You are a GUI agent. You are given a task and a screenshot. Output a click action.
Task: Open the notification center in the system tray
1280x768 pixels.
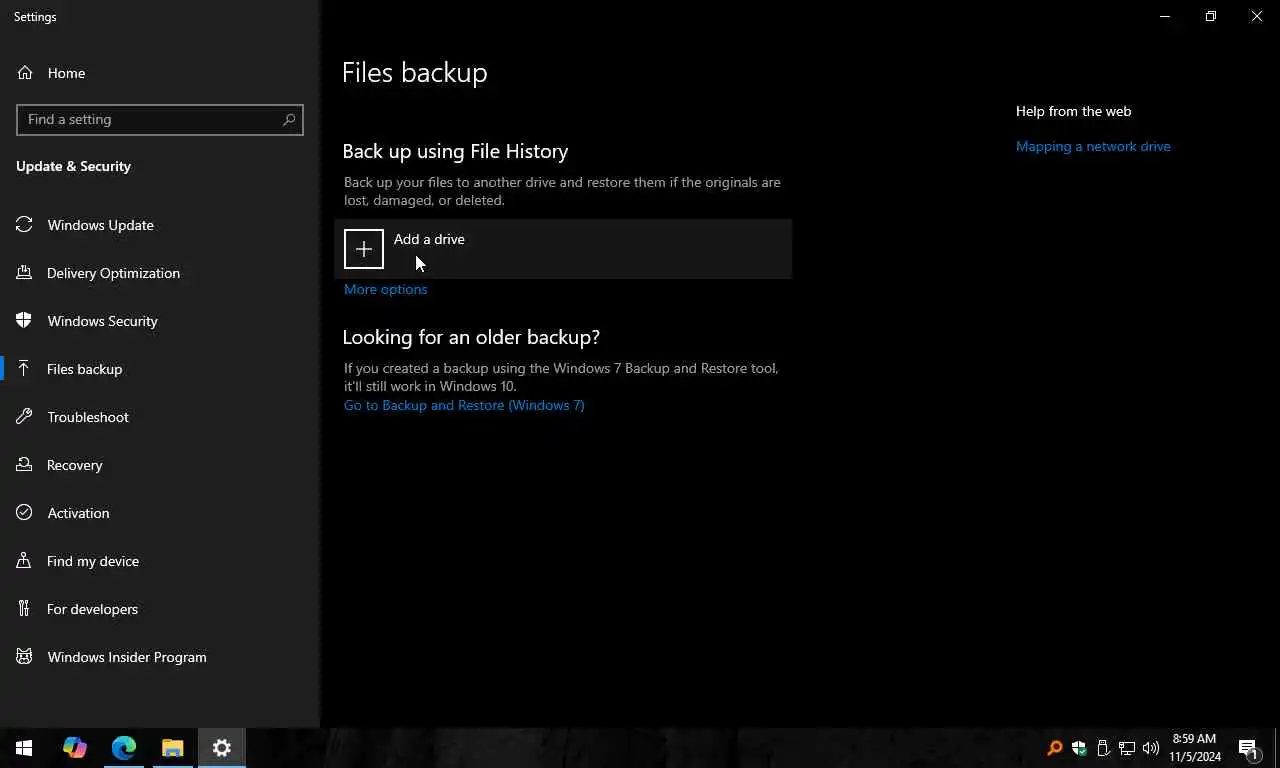(1248, 748)
